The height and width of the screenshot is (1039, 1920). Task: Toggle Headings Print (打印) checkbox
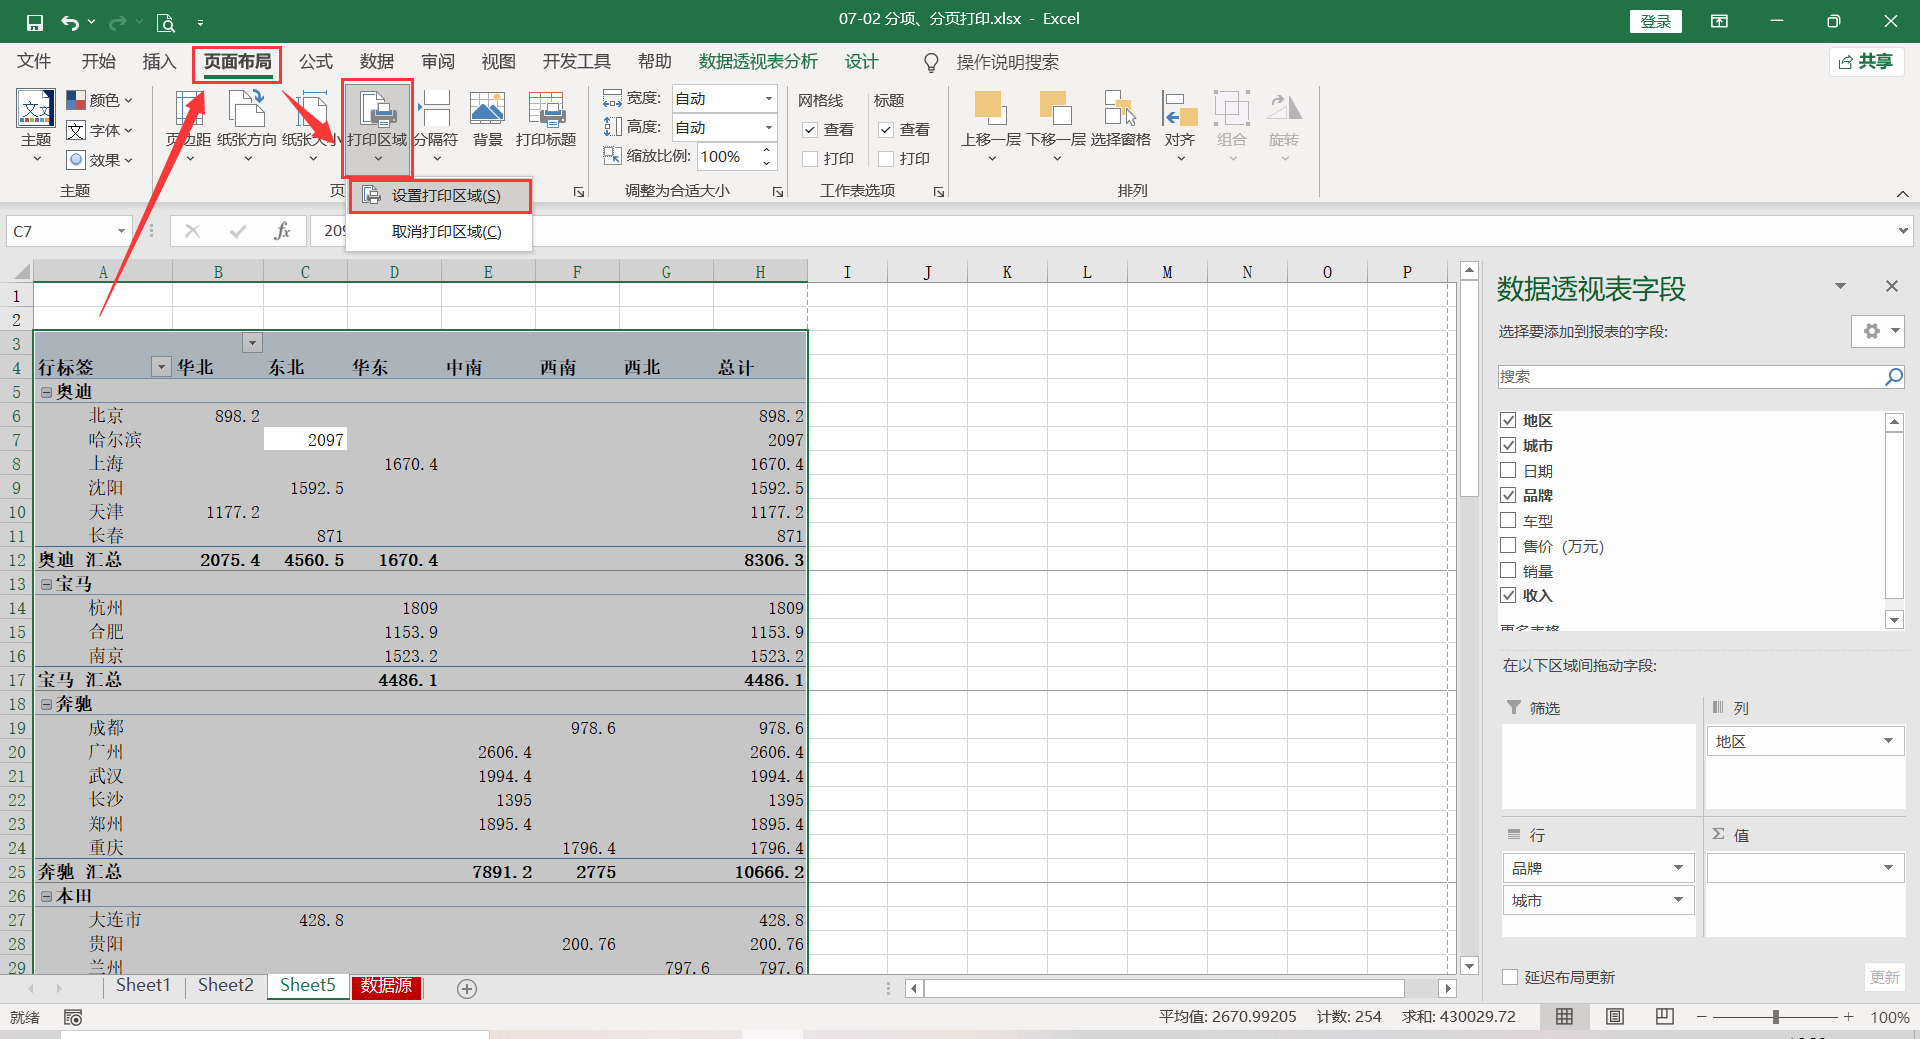point(886,159)
